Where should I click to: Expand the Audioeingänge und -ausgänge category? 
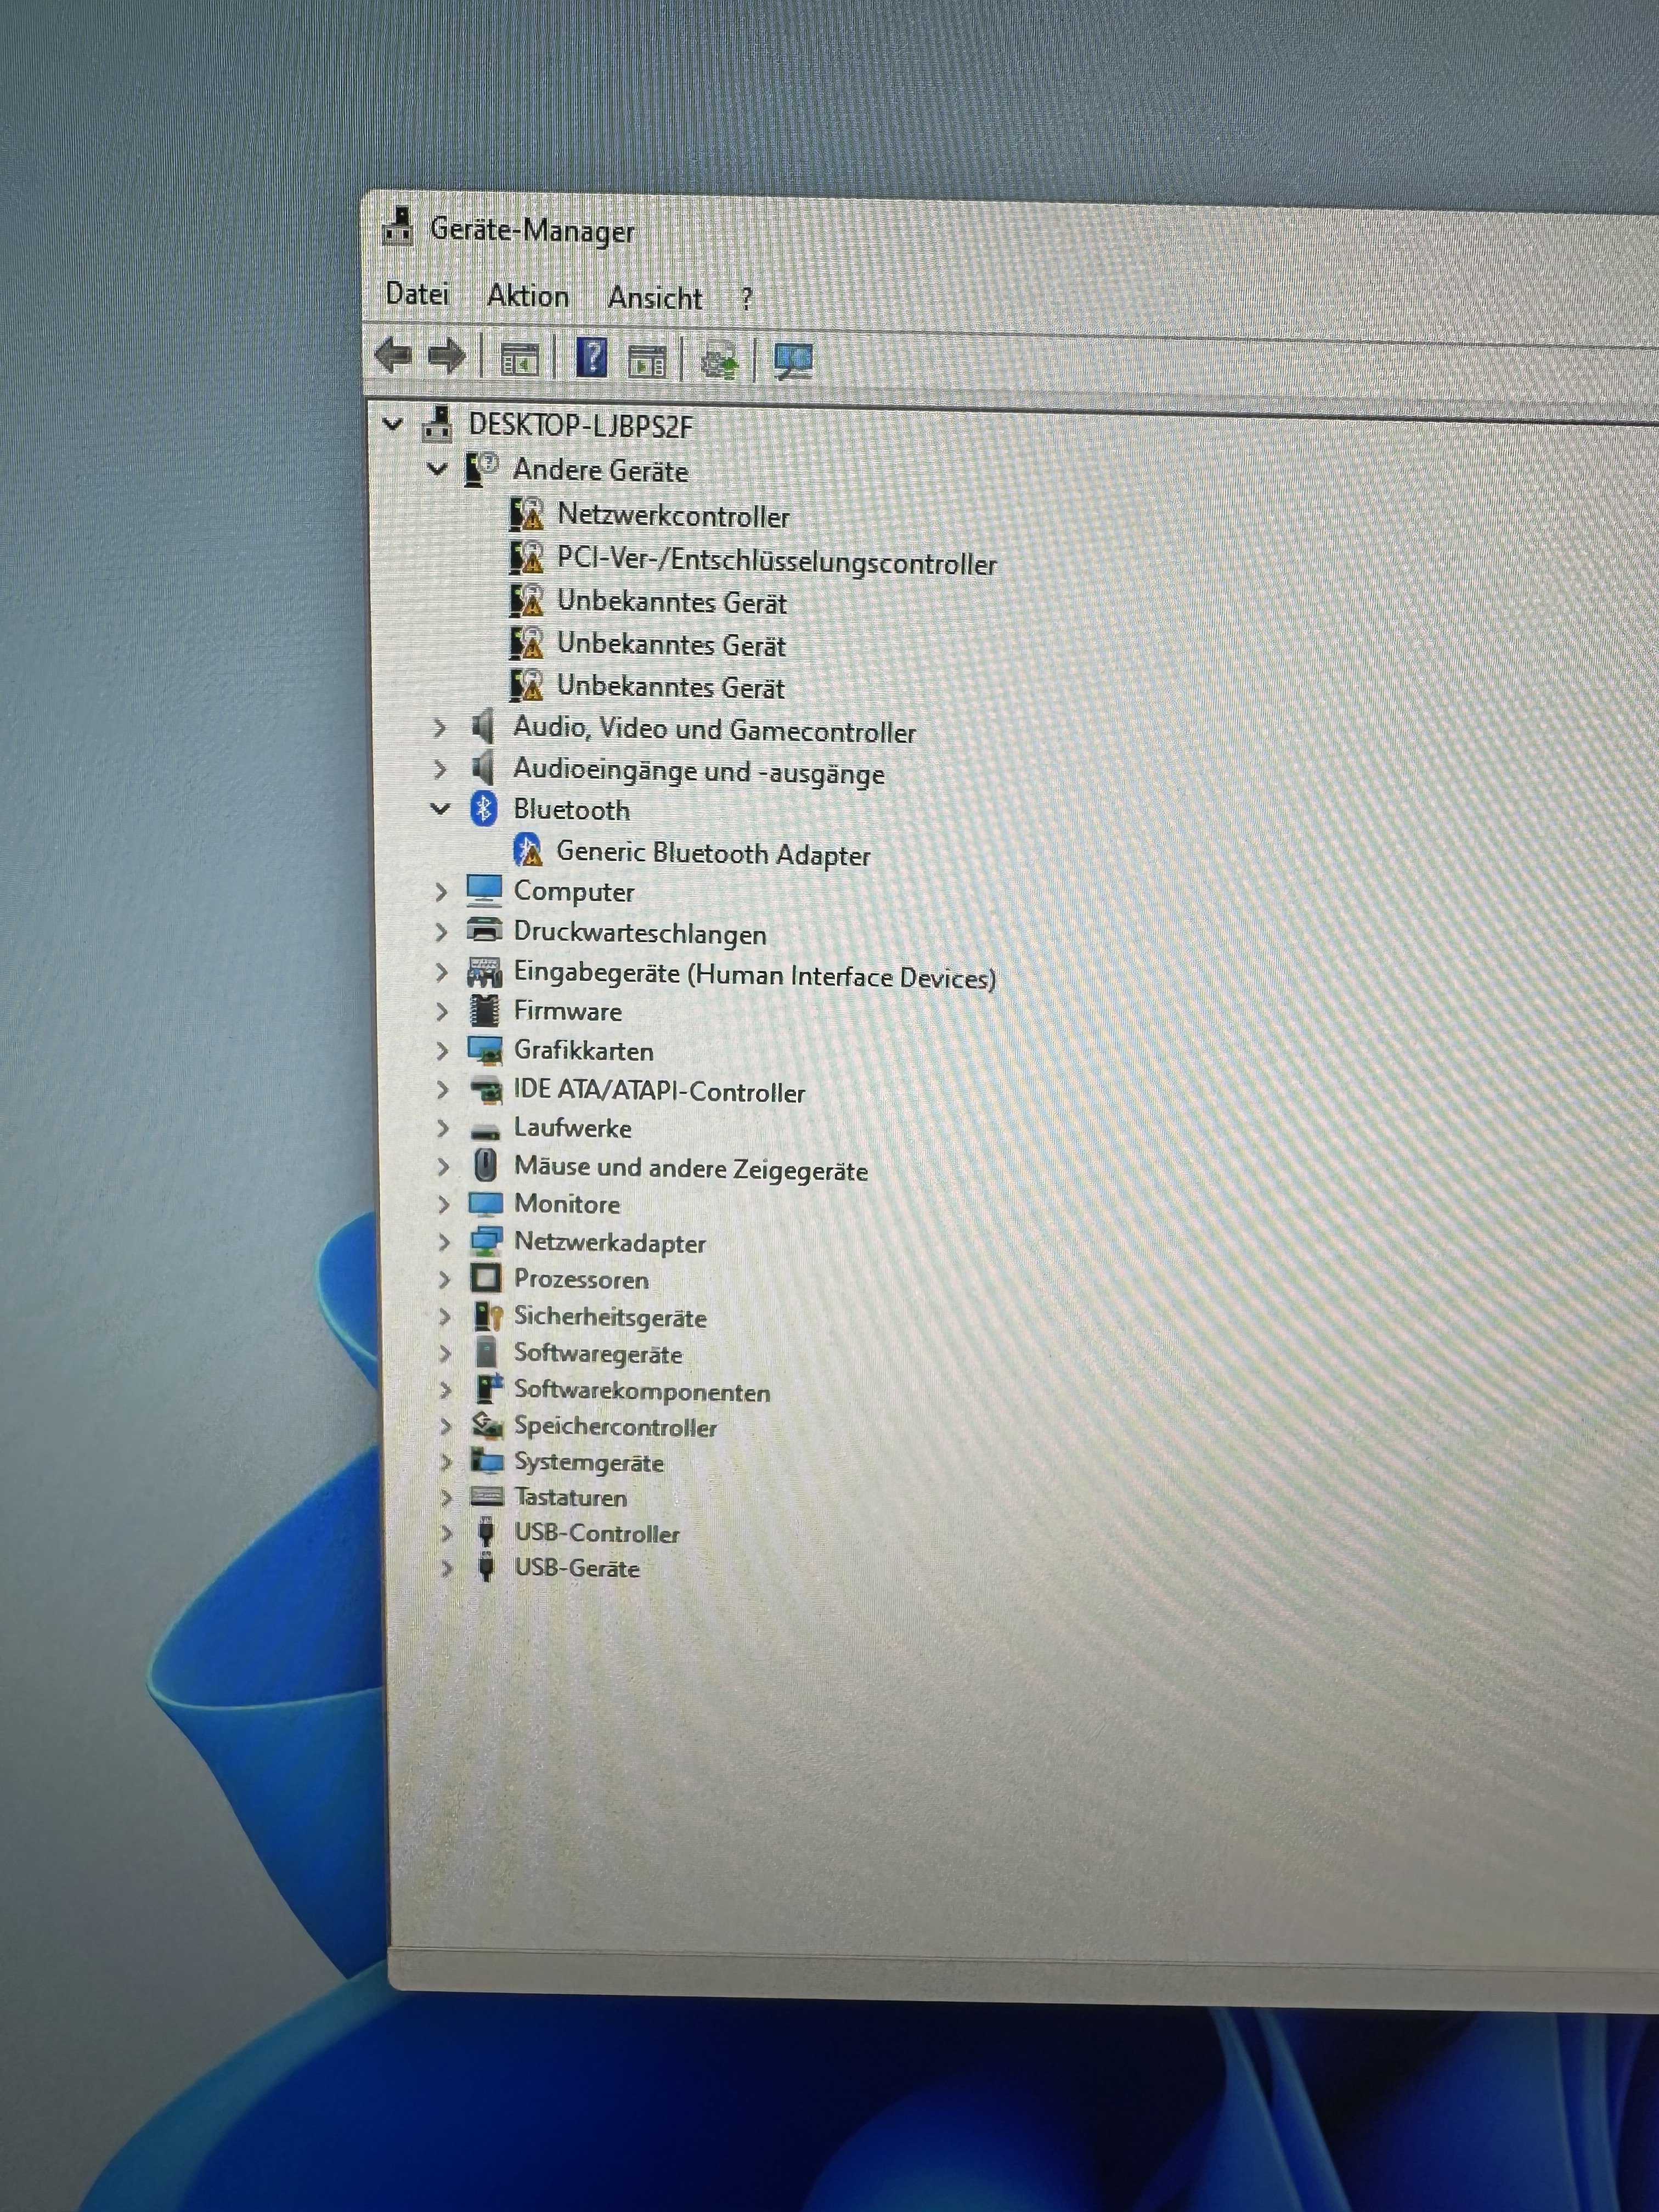(439, 770)
